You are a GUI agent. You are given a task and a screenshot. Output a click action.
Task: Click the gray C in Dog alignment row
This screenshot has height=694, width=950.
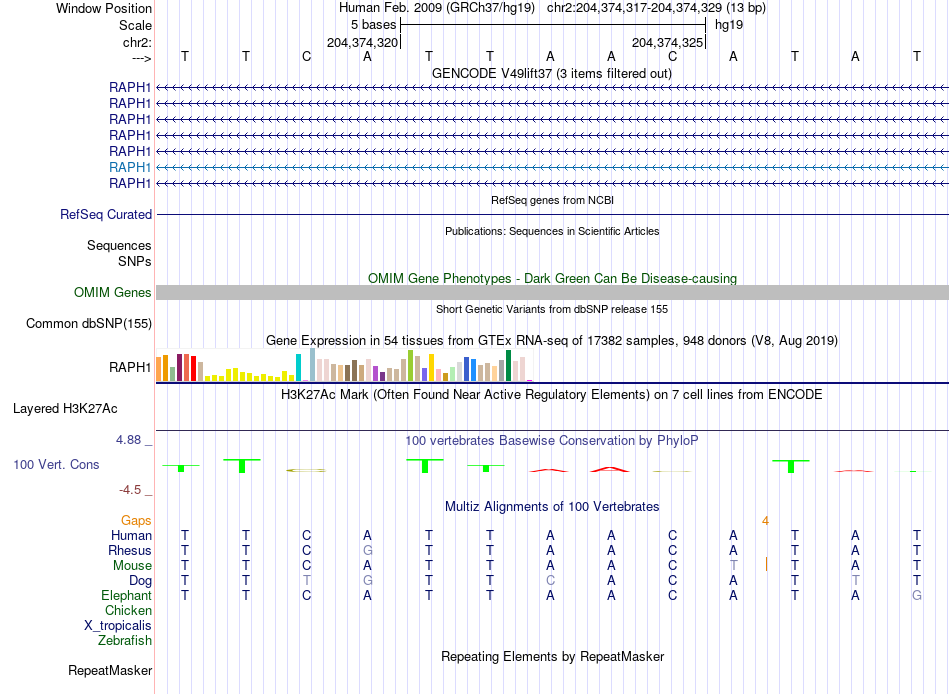[x=550, y=581]
